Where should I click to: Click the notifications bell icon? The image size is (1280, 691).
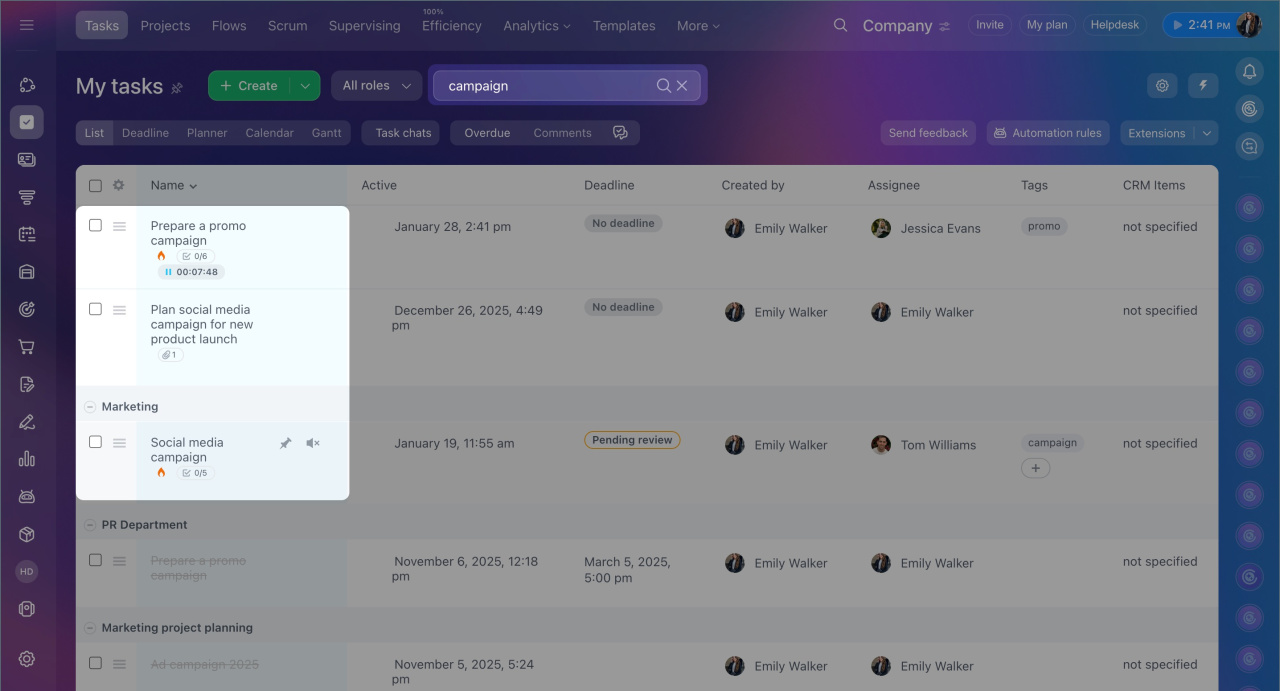1249,71
